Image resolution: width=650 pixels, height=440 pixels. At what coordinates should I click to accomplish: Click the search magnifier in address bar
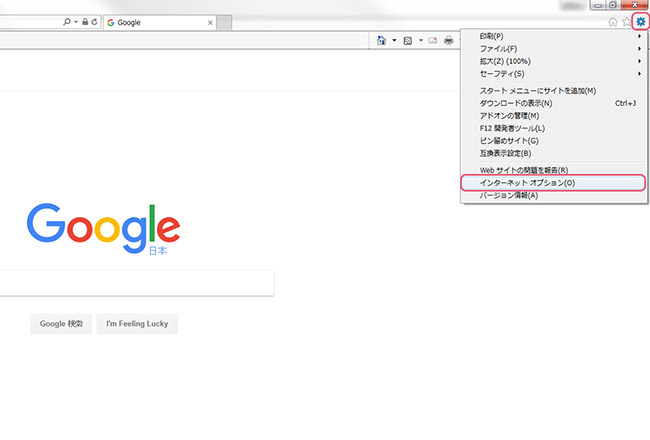[67, 22]
